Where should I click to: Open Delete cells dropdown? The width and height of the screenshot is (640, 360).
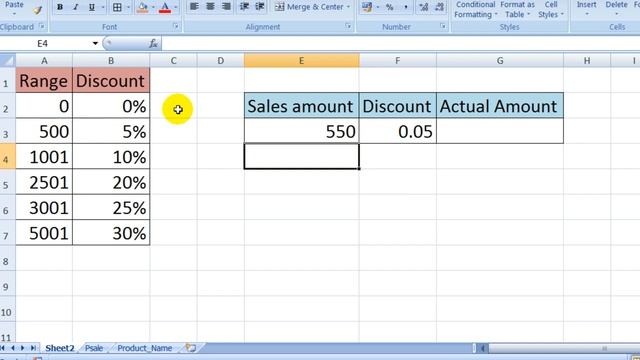point(616,14)
